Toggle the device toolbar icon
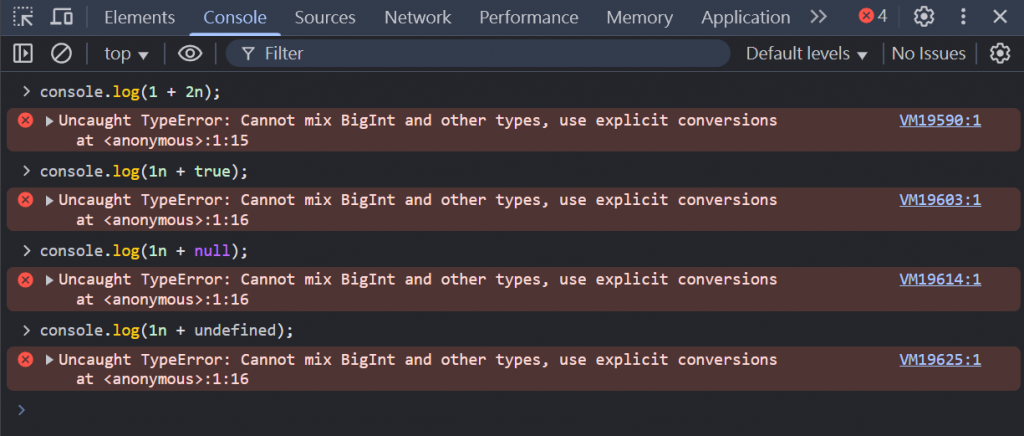 61,17
